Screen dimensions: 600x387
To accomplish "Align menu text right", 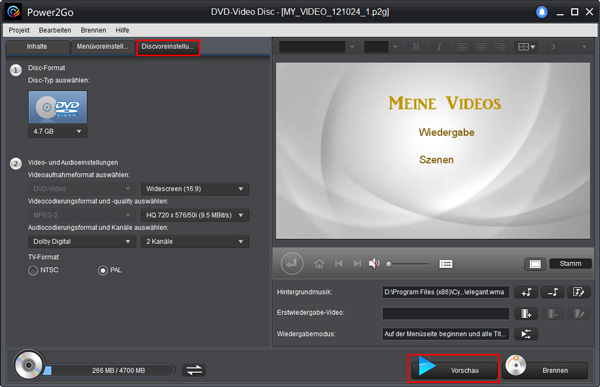I will (500, 47).
